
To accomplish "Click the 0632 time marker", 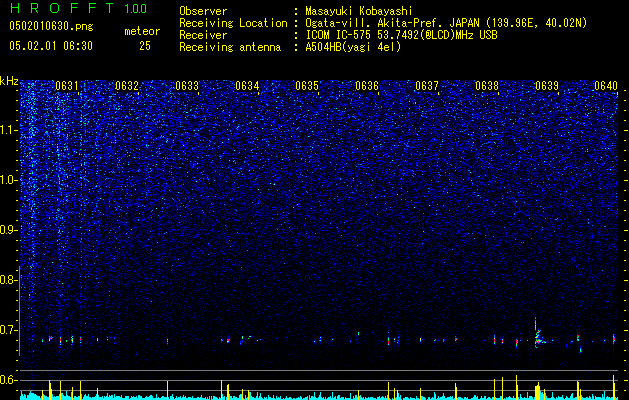I will [x=127, y=86].
